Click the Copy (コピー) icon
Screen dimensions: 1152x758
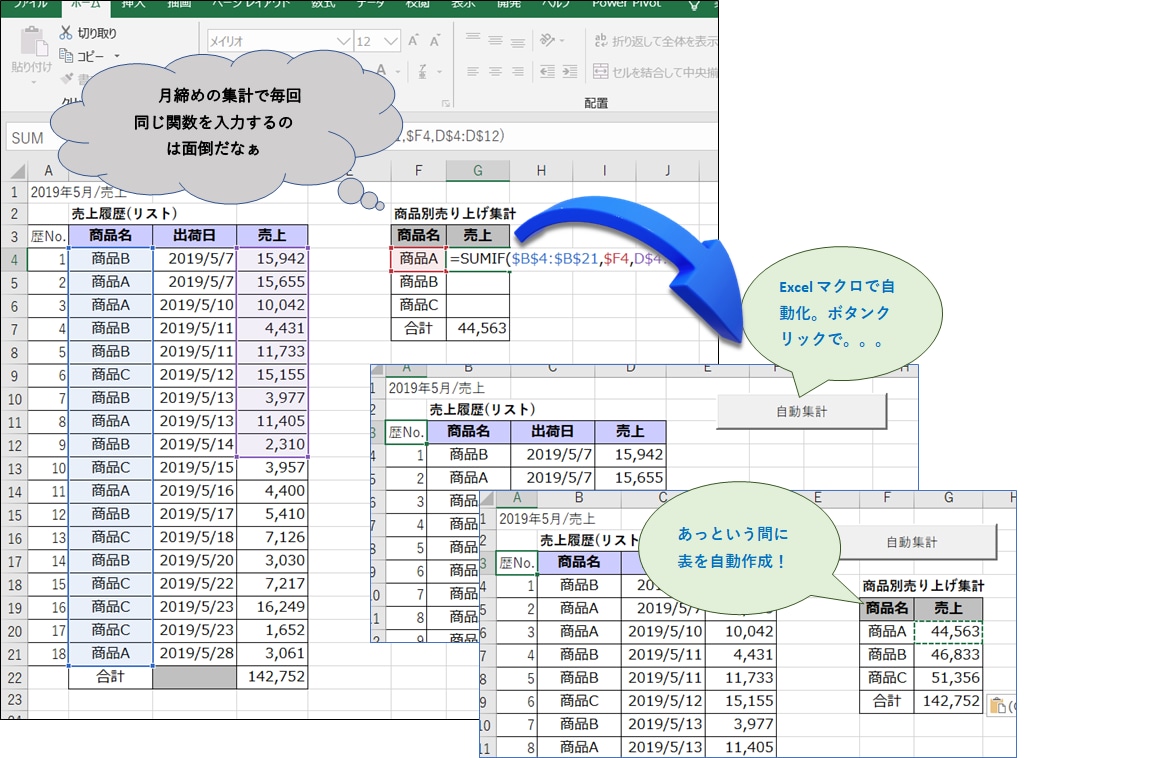66,55
